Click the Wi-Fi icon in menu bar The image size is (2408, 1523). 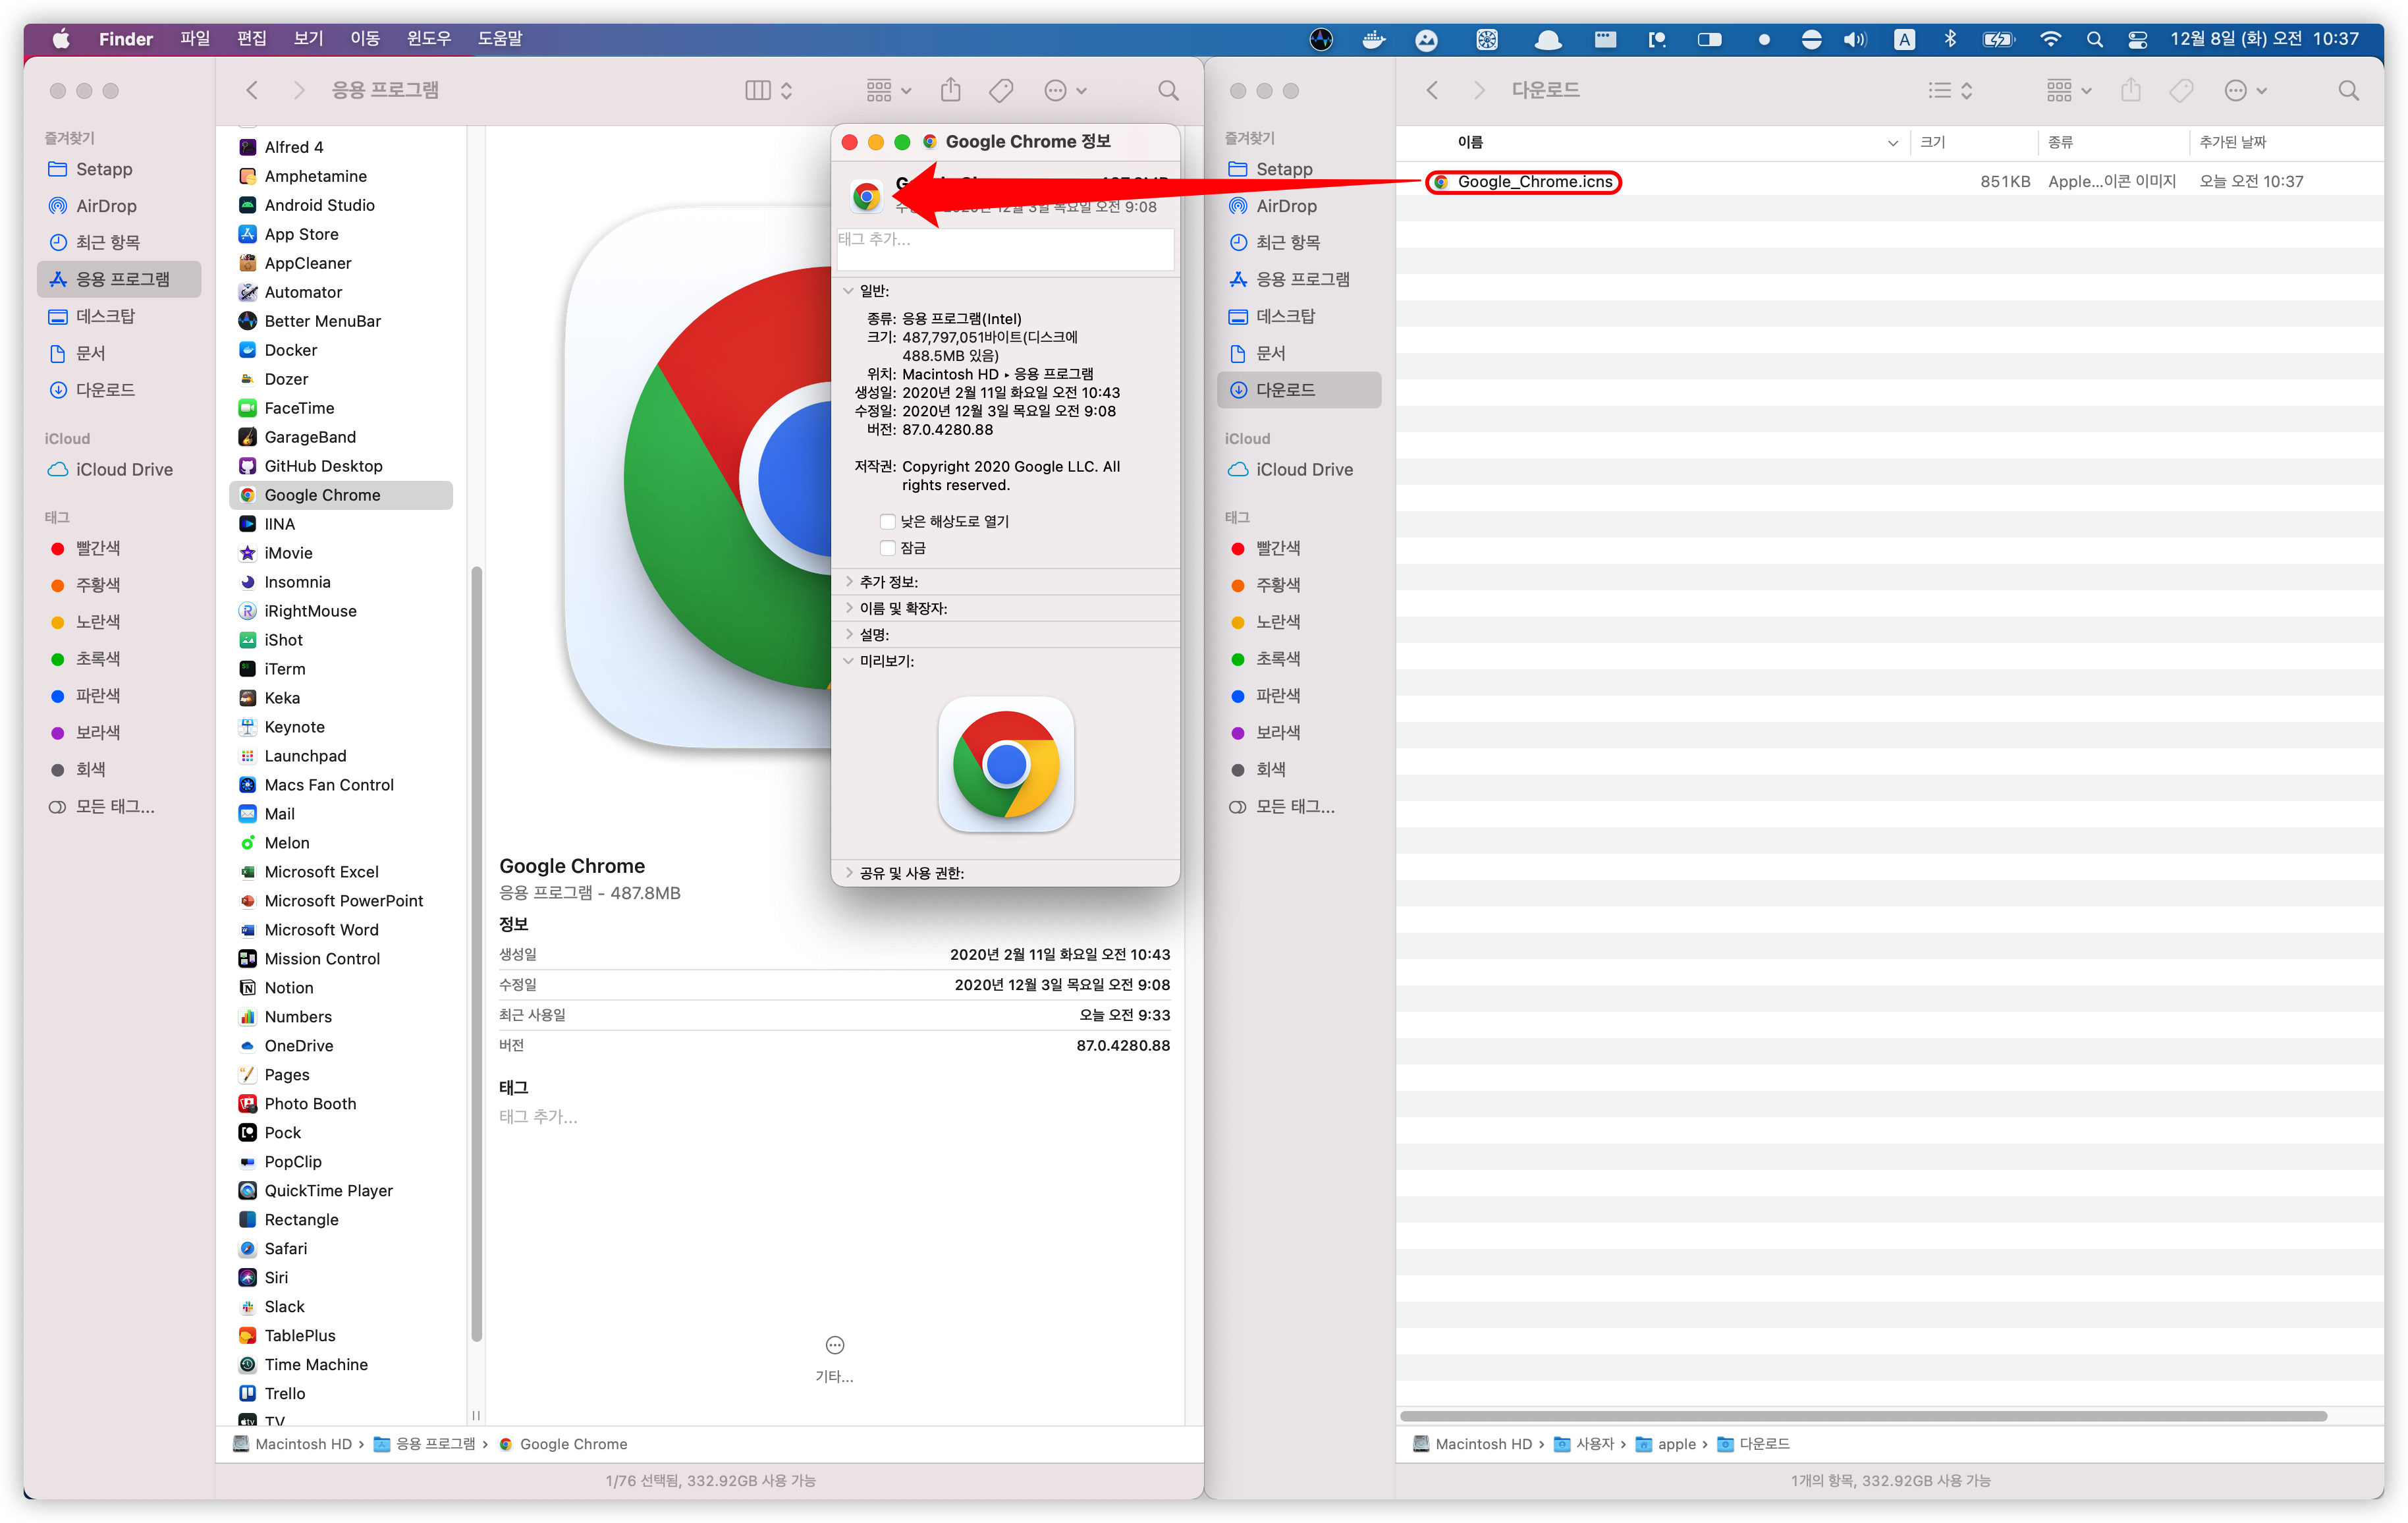pos(2050,39)
